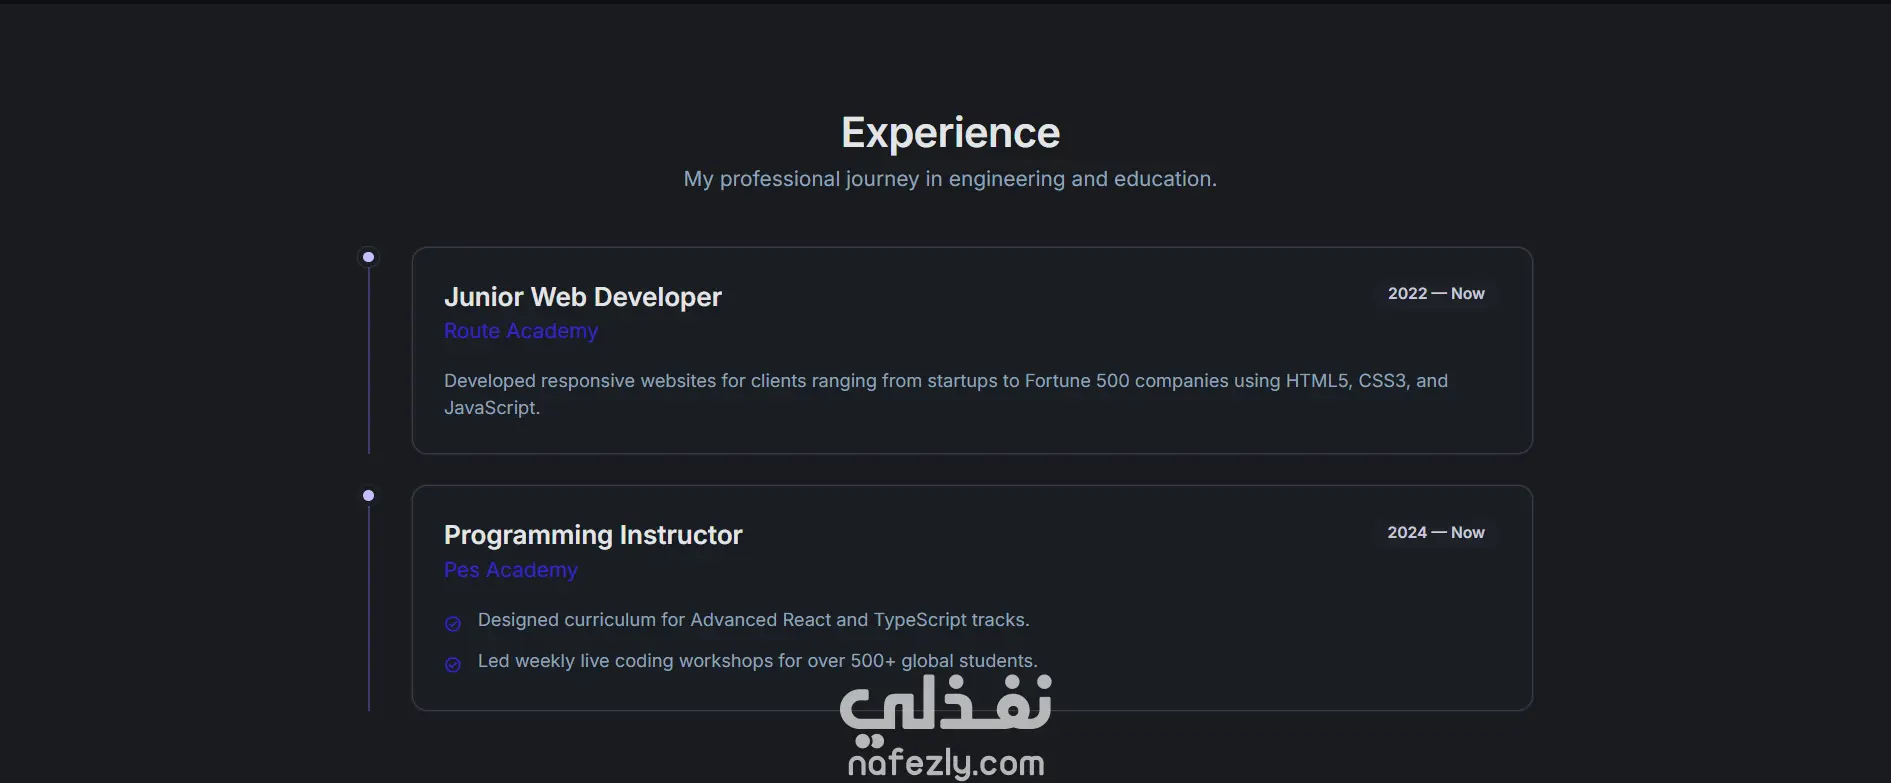Click the second timeline dot marker
Screen dimensions: 1891x783
[x=368, y=496]
